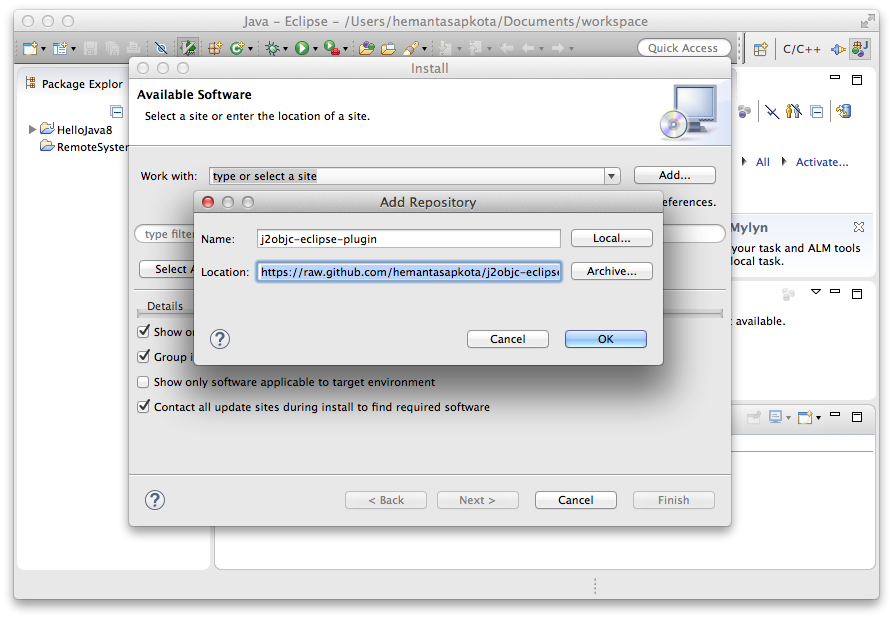Click the Archive... button
893x619 pixels.
point(612,271)
